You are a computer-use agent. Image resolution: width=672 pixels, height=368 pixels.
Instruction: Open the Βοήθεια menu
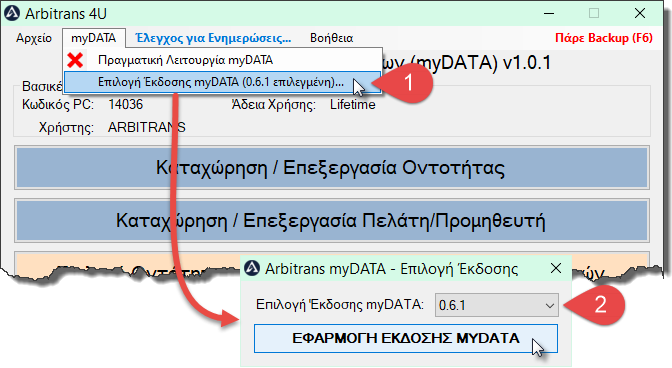pyautogui.click(x=331, y=38)
